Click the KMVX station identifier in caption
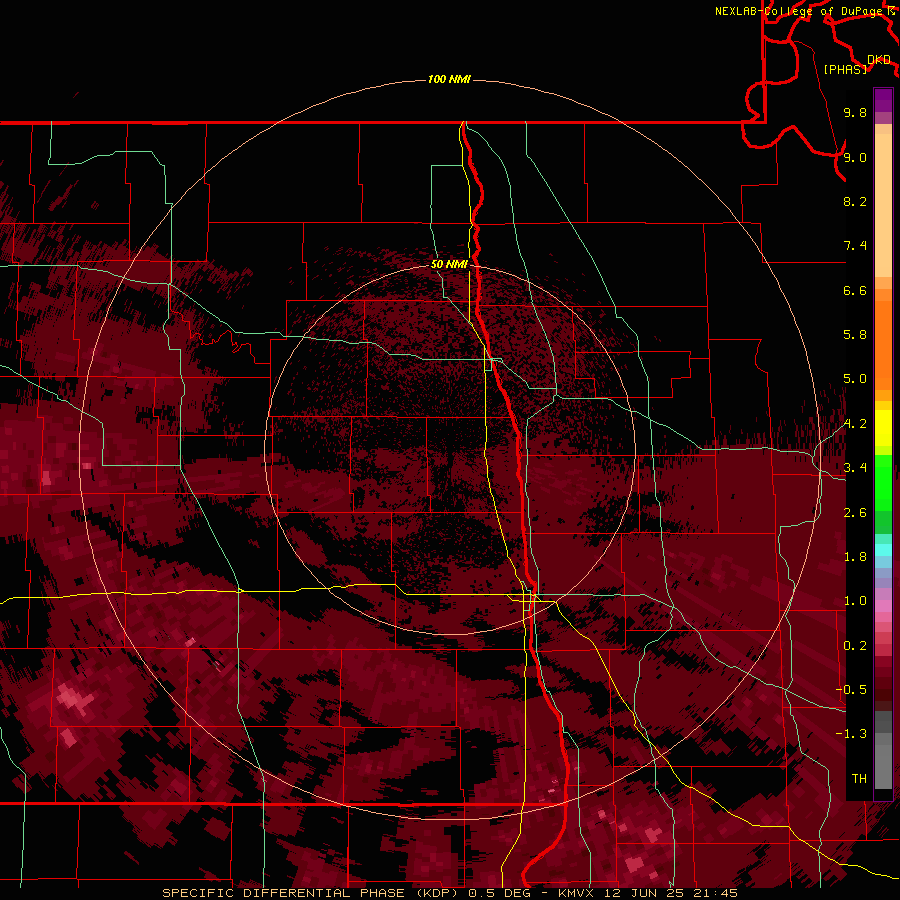 578,893
